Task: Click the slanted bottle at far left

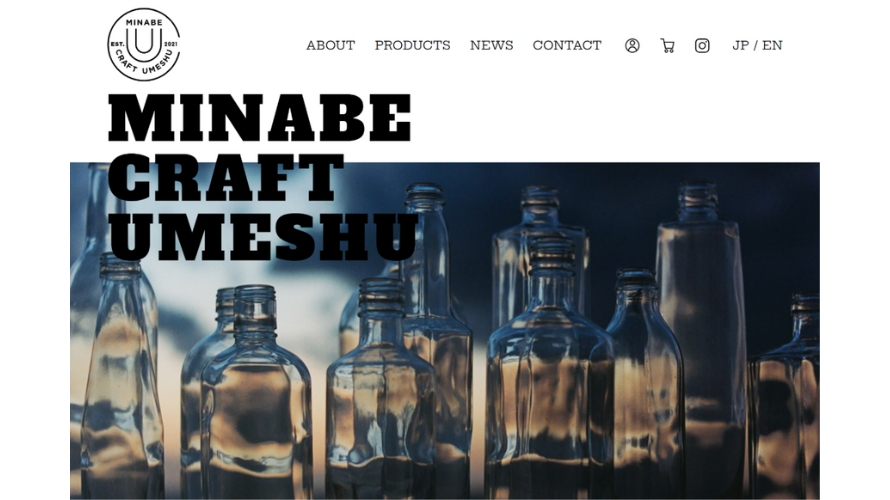Action: (121, 377)
